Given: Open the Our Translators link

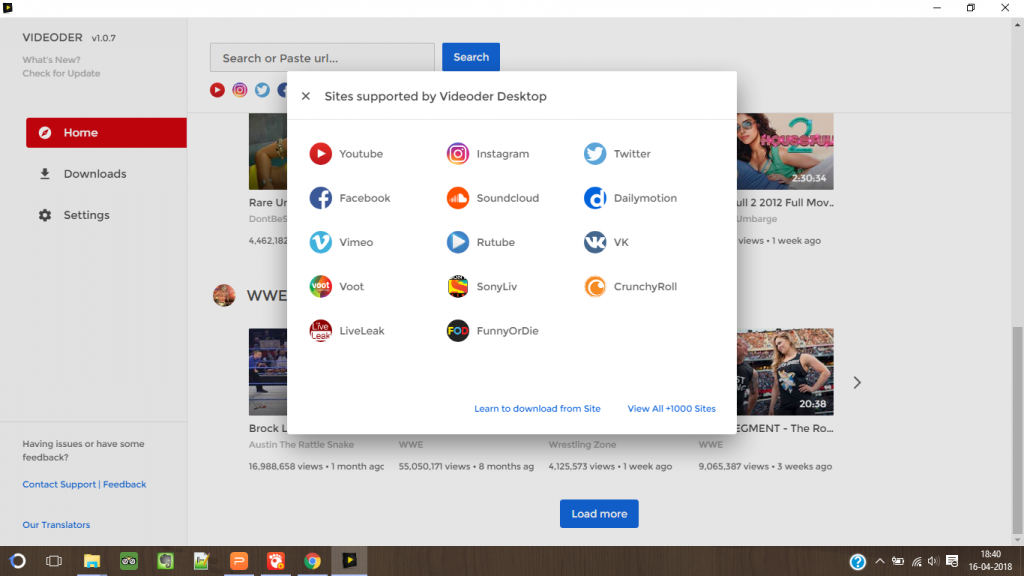Looking at the screenshot, I should (56, 525).
